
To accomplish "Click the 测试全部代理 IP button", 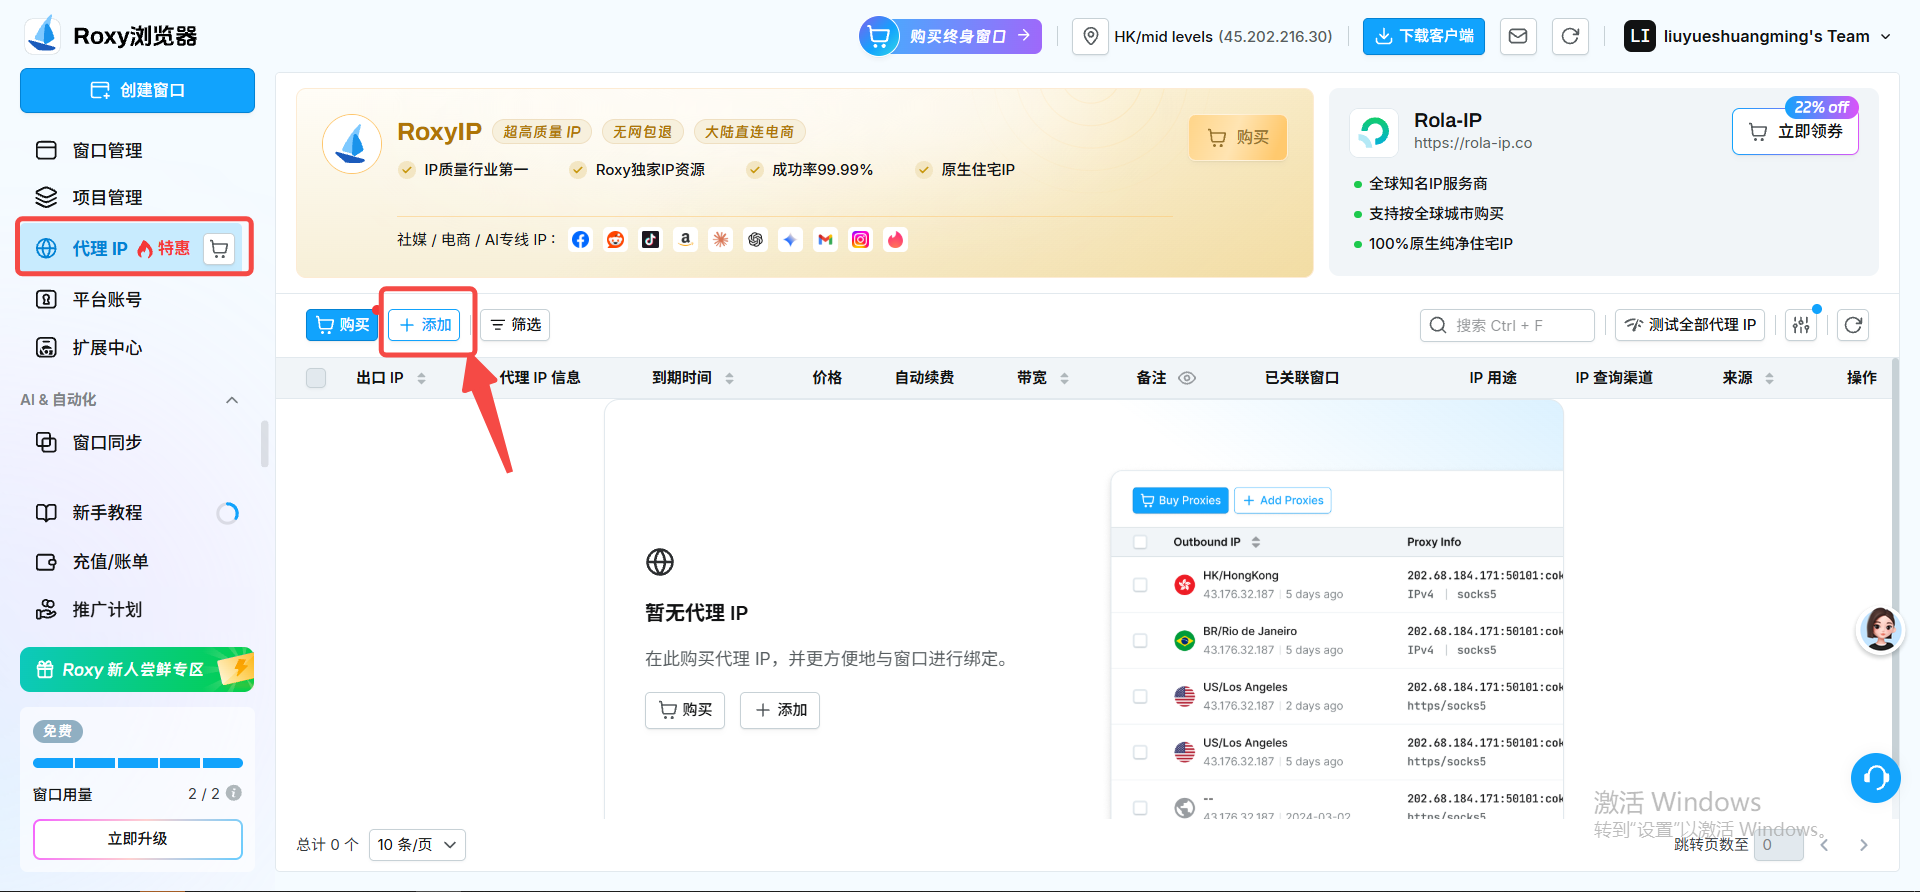I will pos(1690,325).
